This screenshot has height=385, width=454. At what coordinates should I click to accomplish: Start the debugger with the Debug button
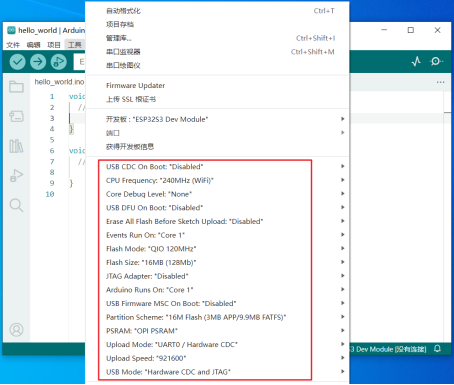coord(59,62)
